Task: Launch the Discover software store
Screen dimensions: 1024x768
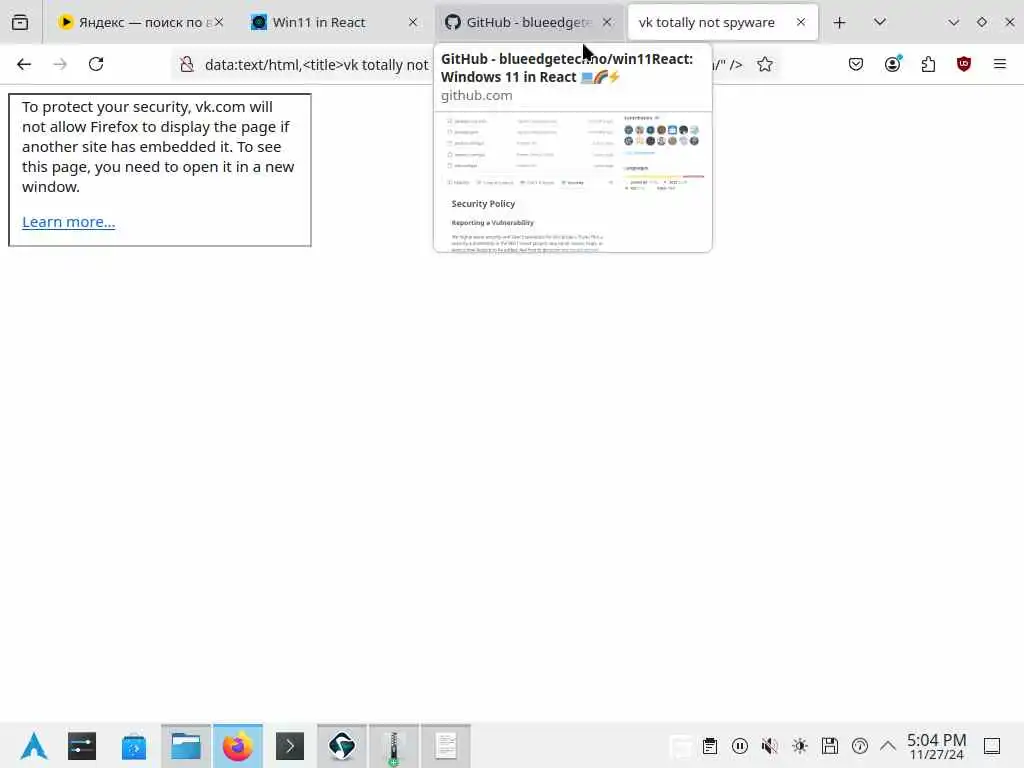Action: coord(134,746)
